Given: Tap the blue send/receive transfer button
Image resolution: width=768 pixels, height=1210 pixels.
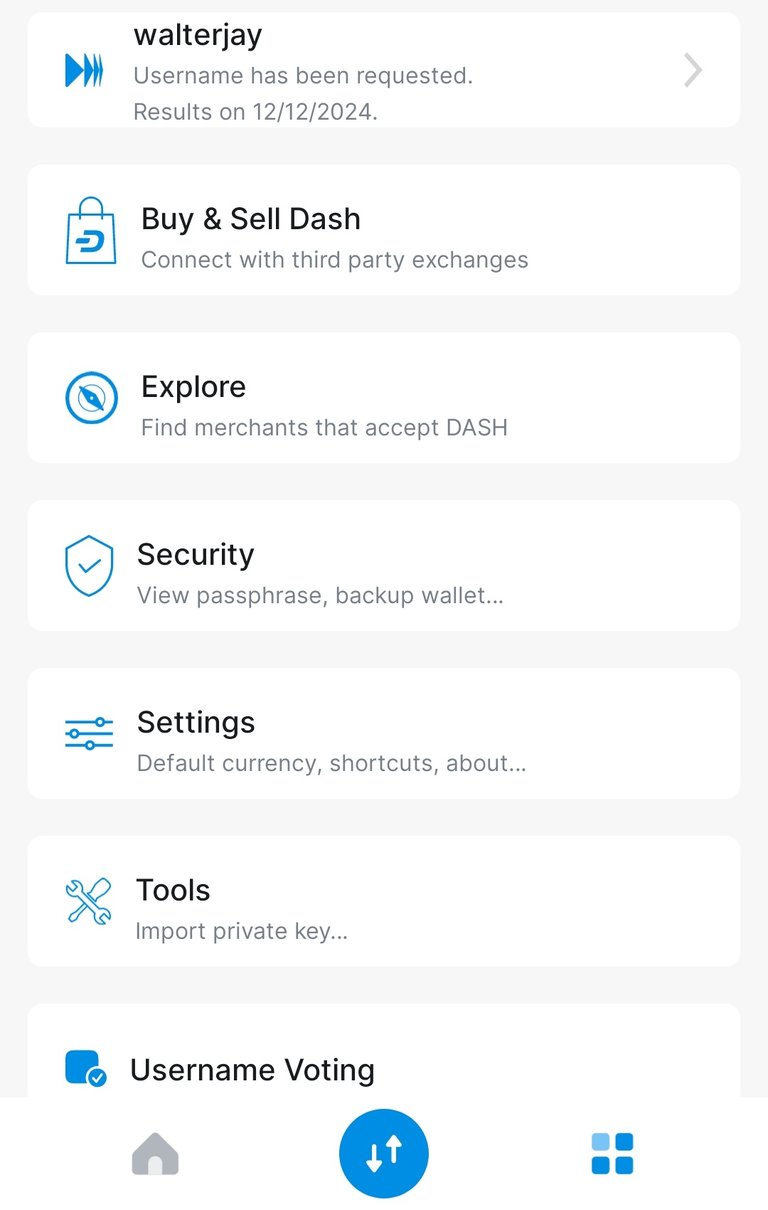Looking at the screenshot, I should click(384, 1154).
